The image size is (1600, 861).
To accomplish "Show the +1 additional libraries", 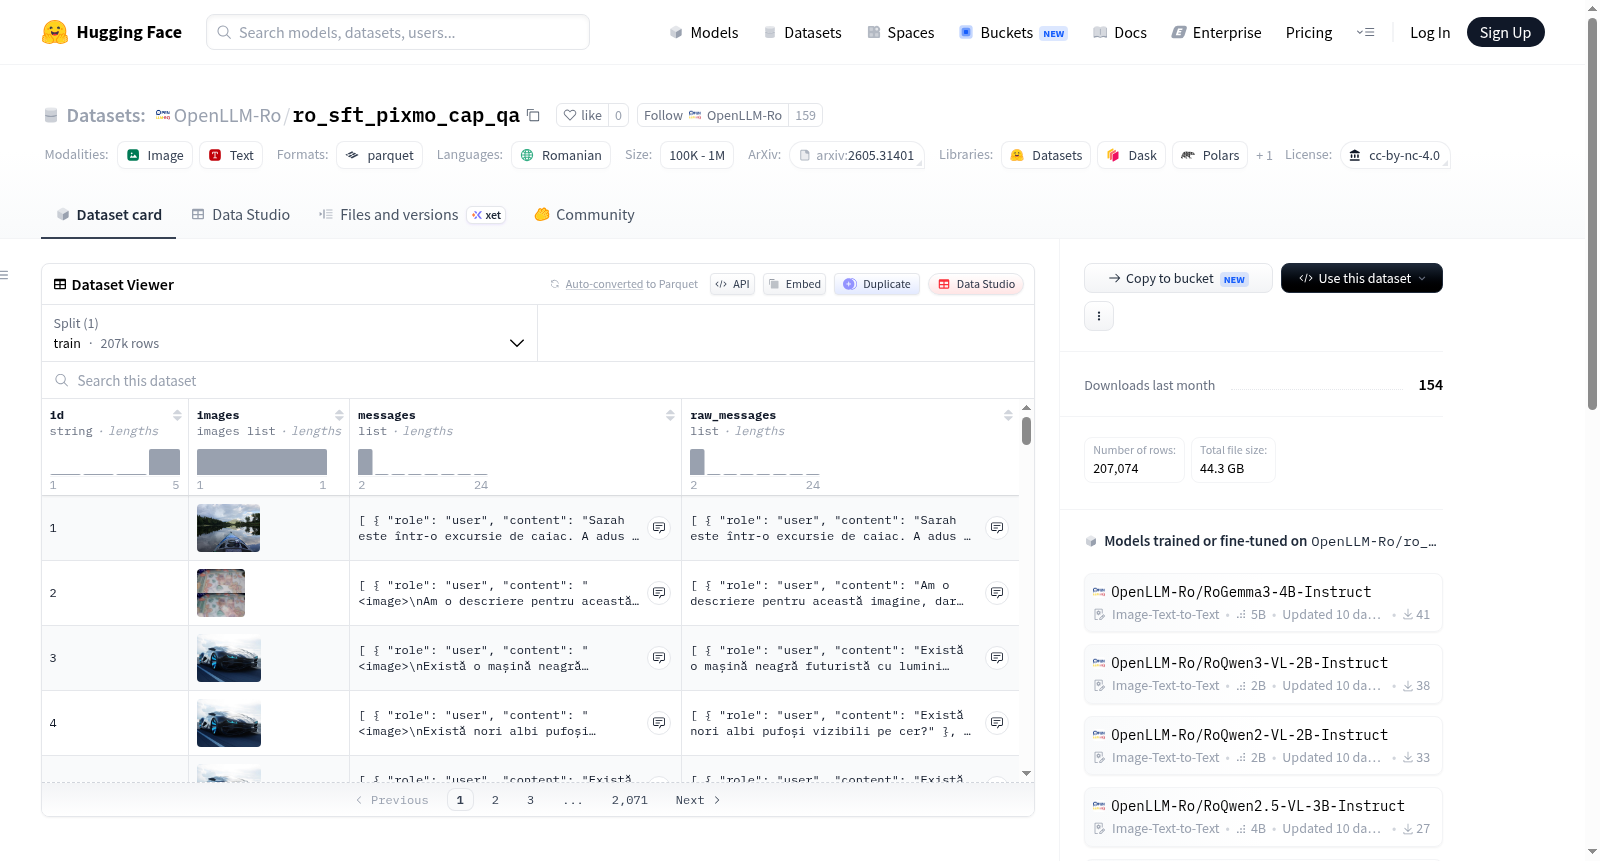I will tap(1264, 155).
